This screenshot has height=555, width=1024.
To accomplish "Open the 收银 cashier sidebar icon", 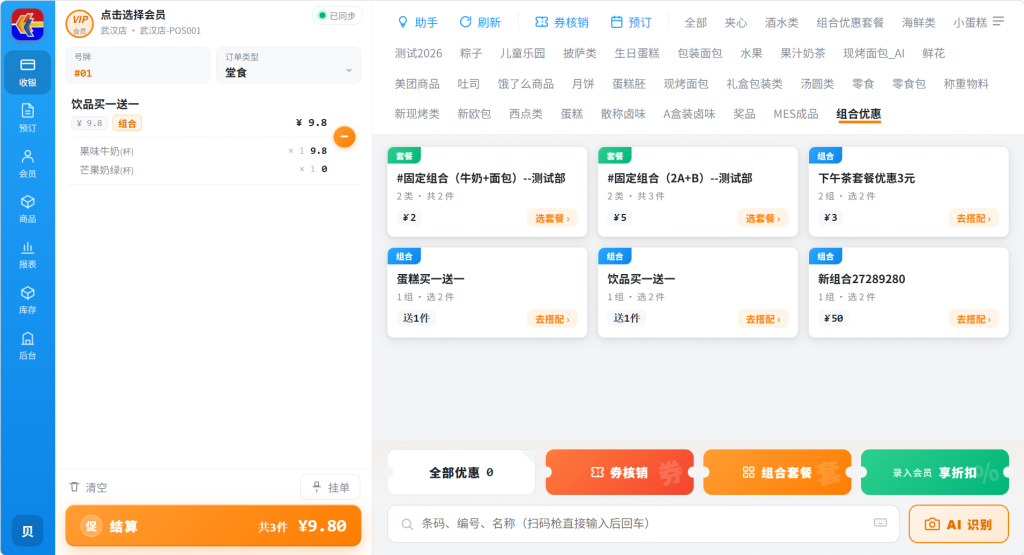I will (27, 72).
